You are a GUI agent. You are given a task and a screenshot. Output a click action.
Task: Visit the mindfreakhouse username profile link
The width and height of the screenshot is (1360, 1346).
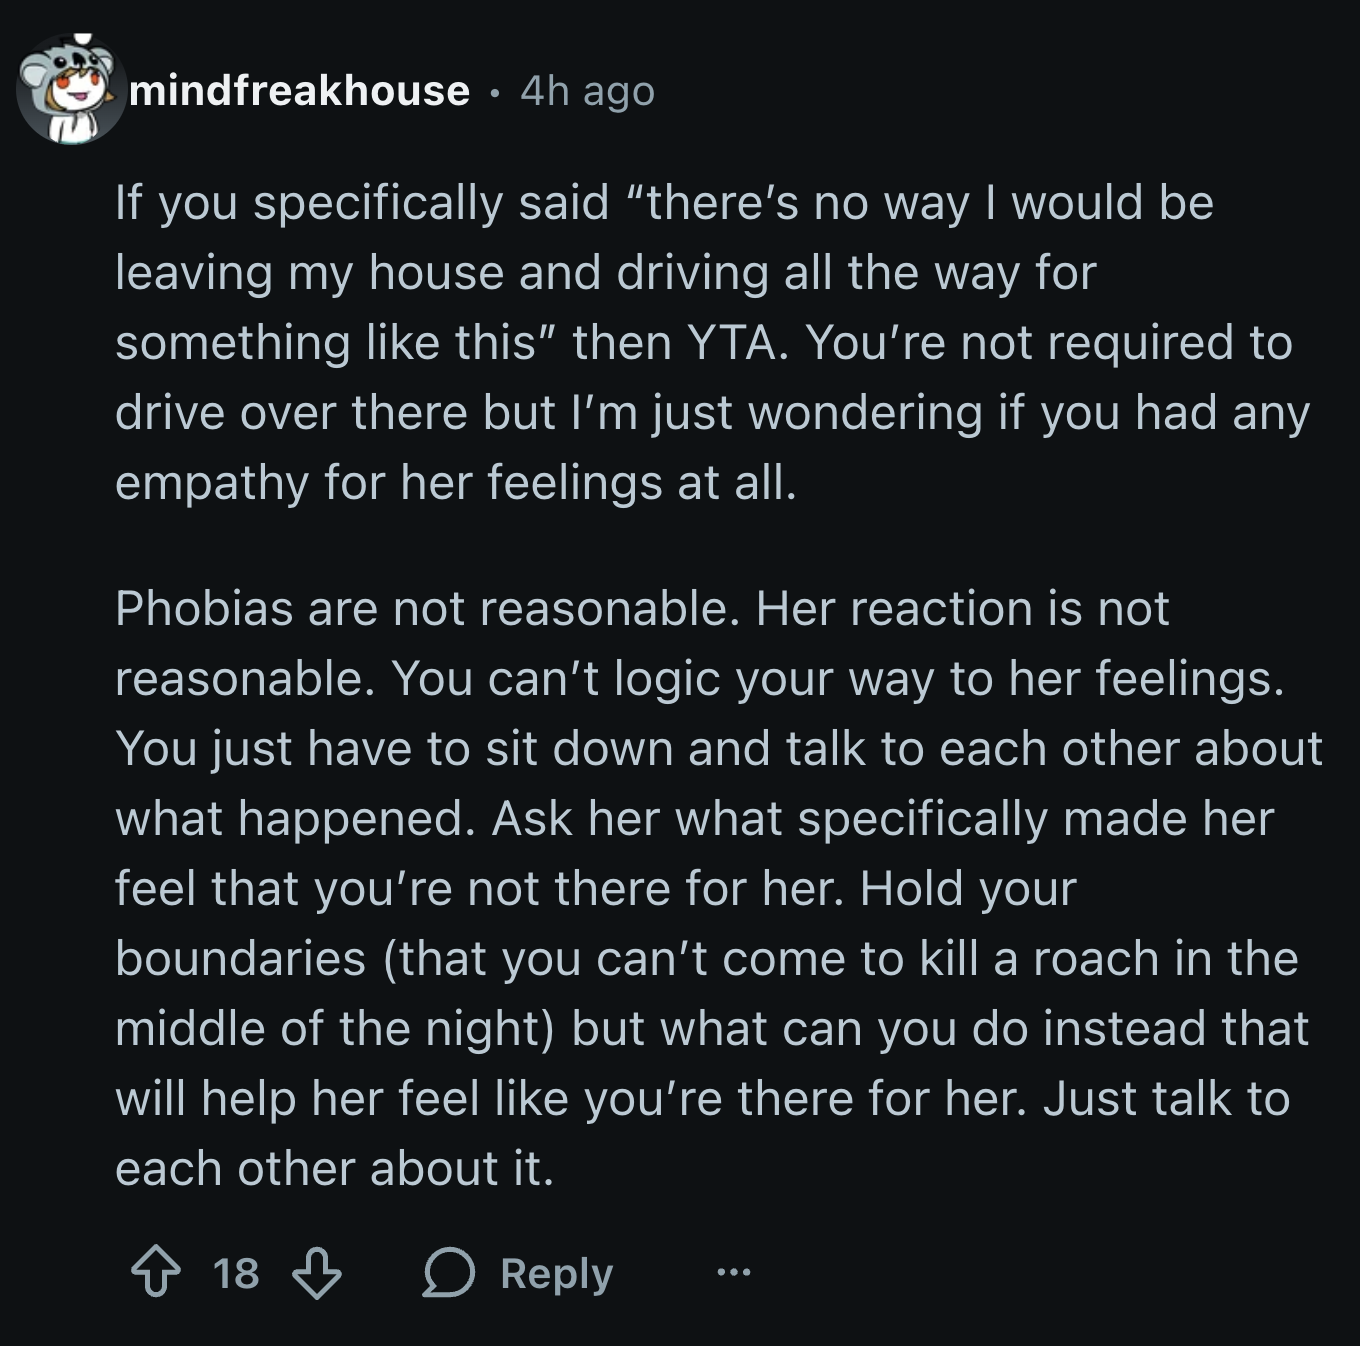tap(299, 91)
